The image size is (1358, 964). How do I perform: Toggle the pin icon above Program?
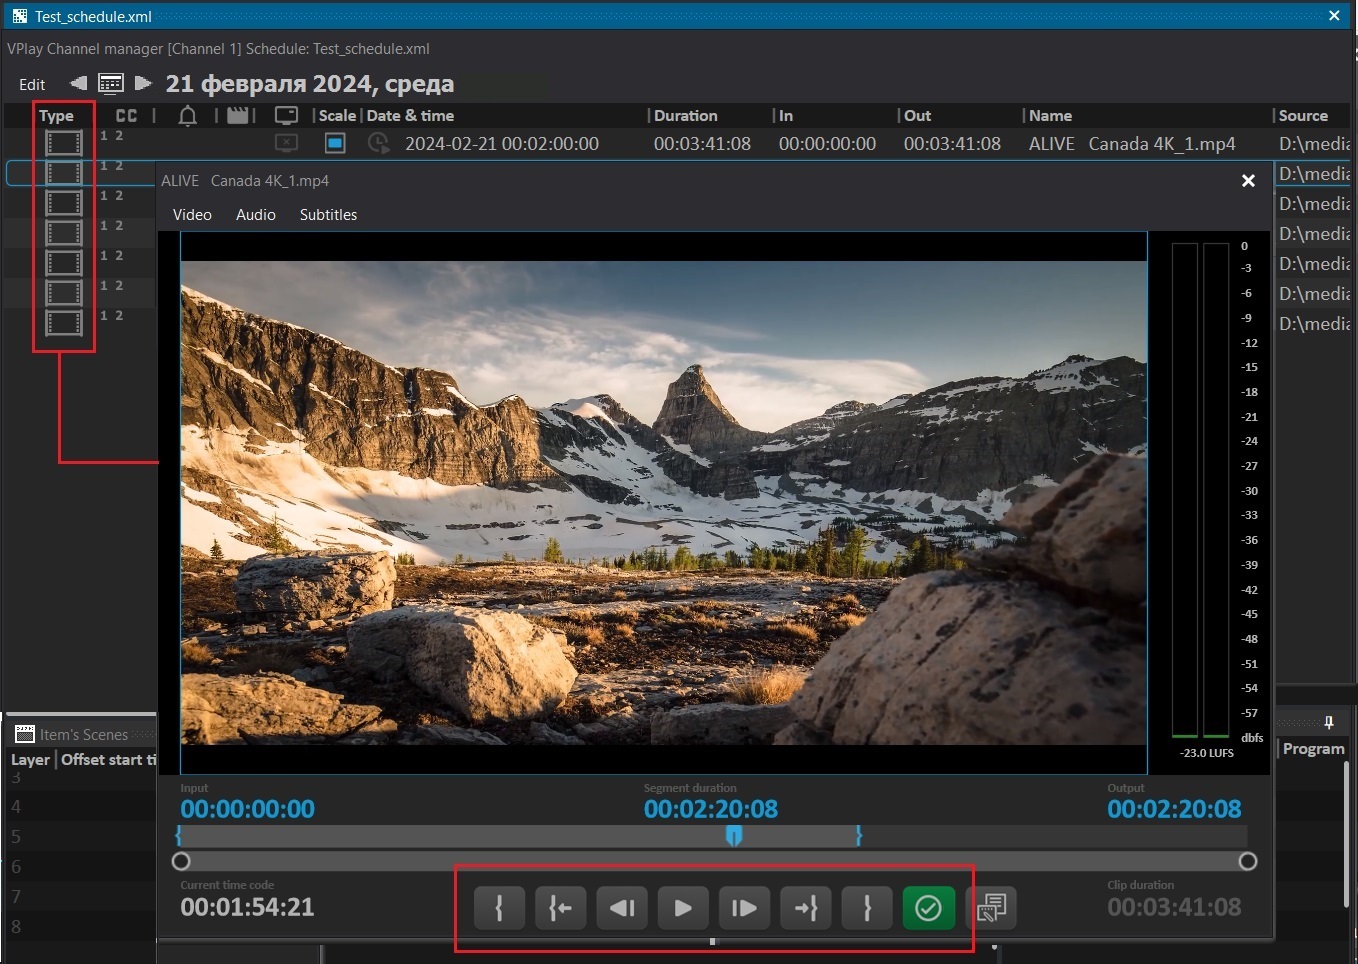click(x=1329, y=722)
